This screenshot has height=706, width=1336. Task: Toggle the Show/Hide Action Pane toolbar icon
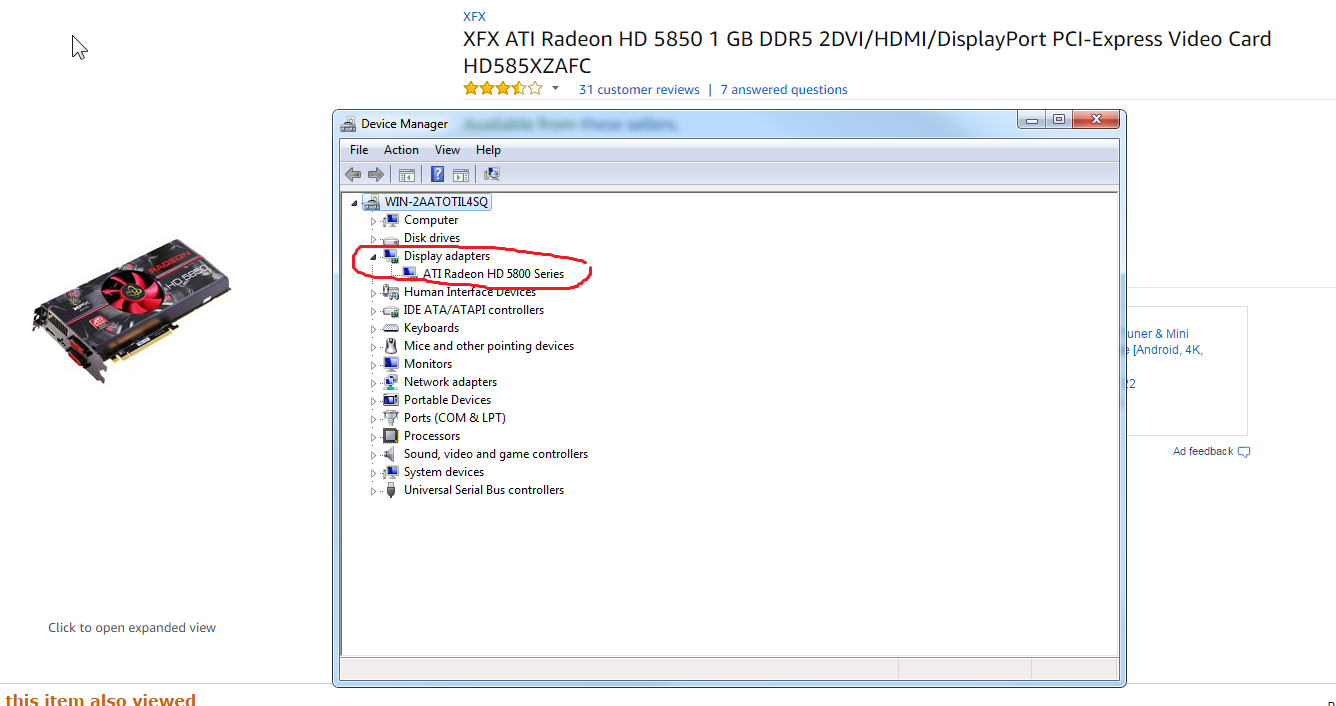pyautogui.click(x=460, y=174)
